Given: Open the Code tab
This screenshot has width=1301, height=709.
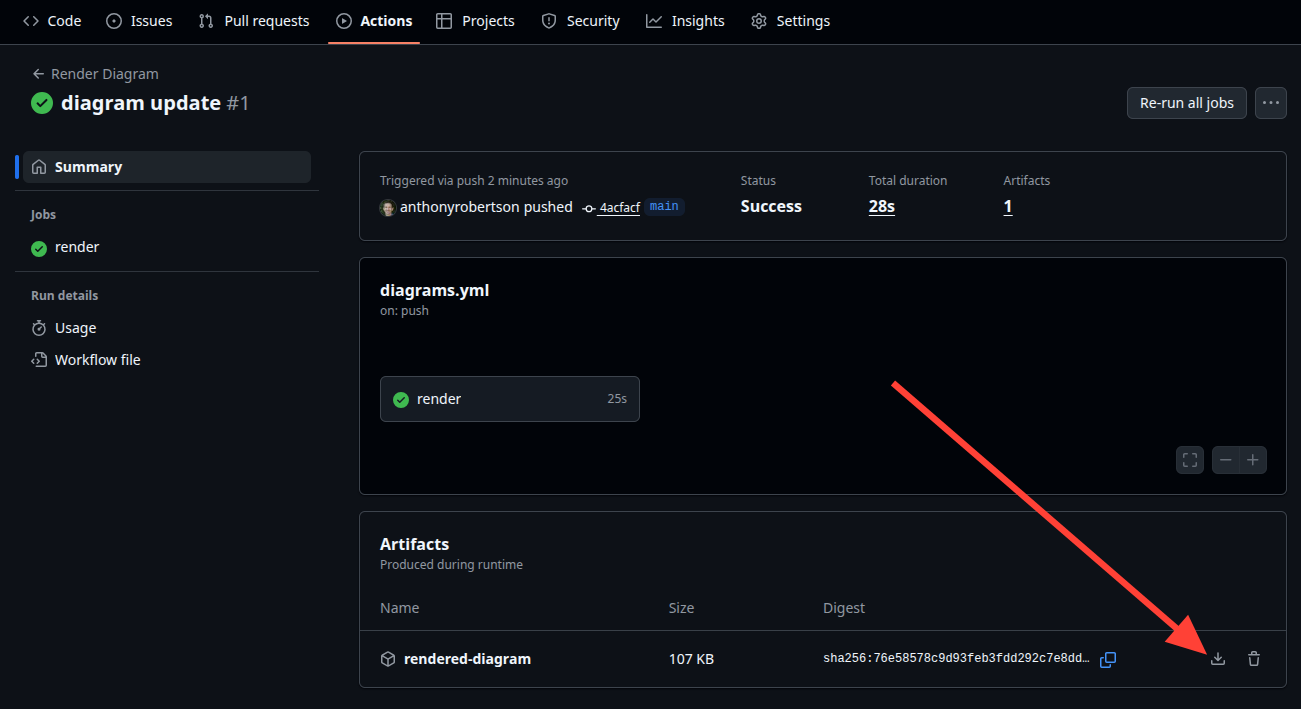Looking at the screenshot, I should (52, 21).
